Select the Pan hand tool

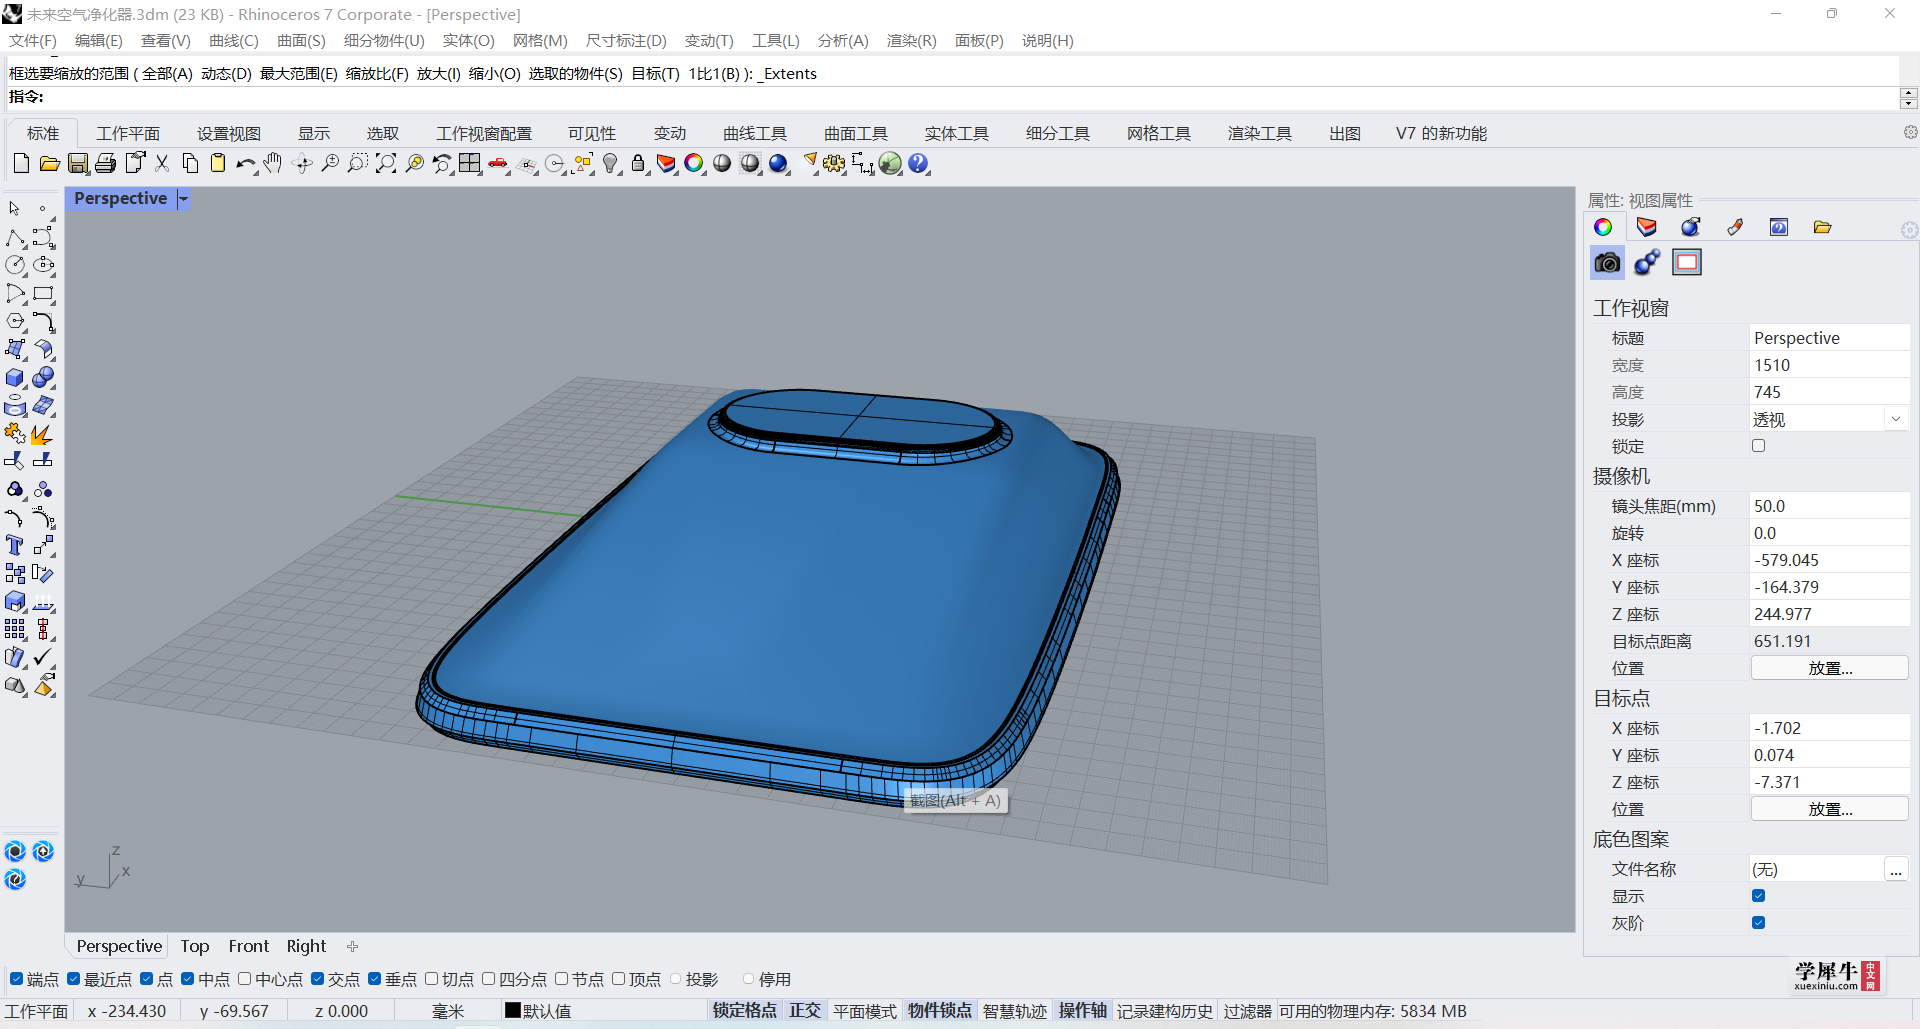tap(273, 163)
